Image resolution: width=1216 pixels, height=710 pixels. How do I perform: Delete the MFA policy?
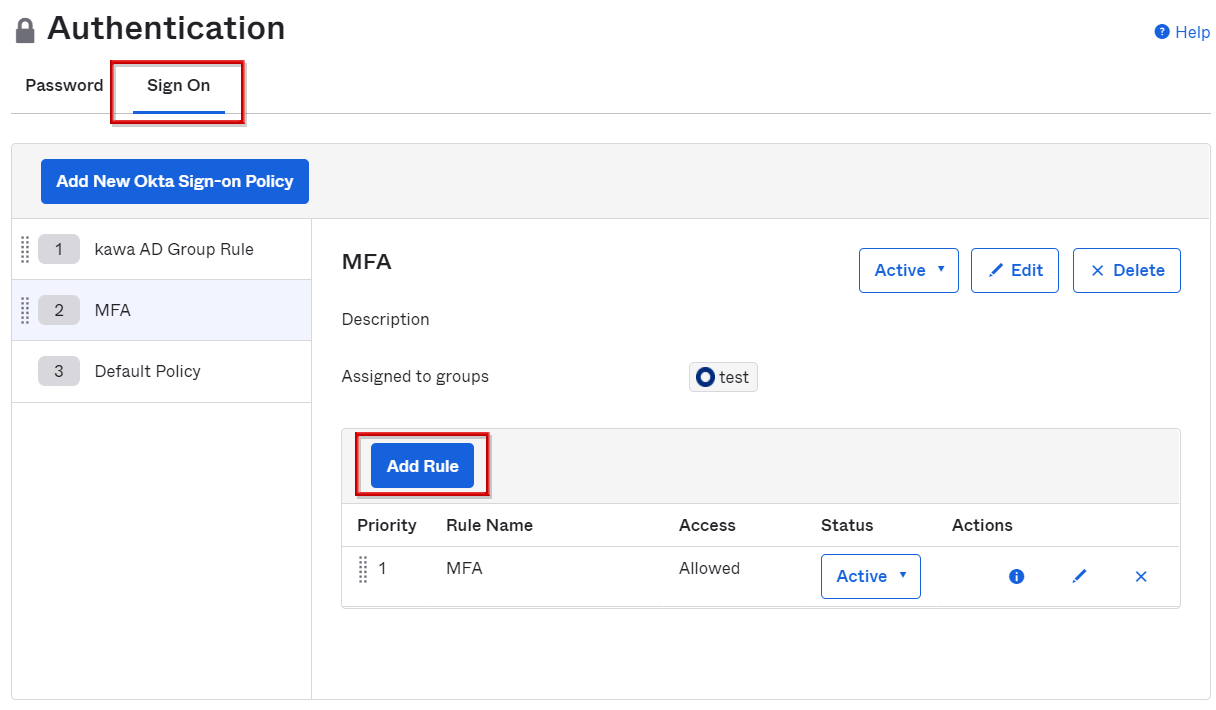[1126, 270]
